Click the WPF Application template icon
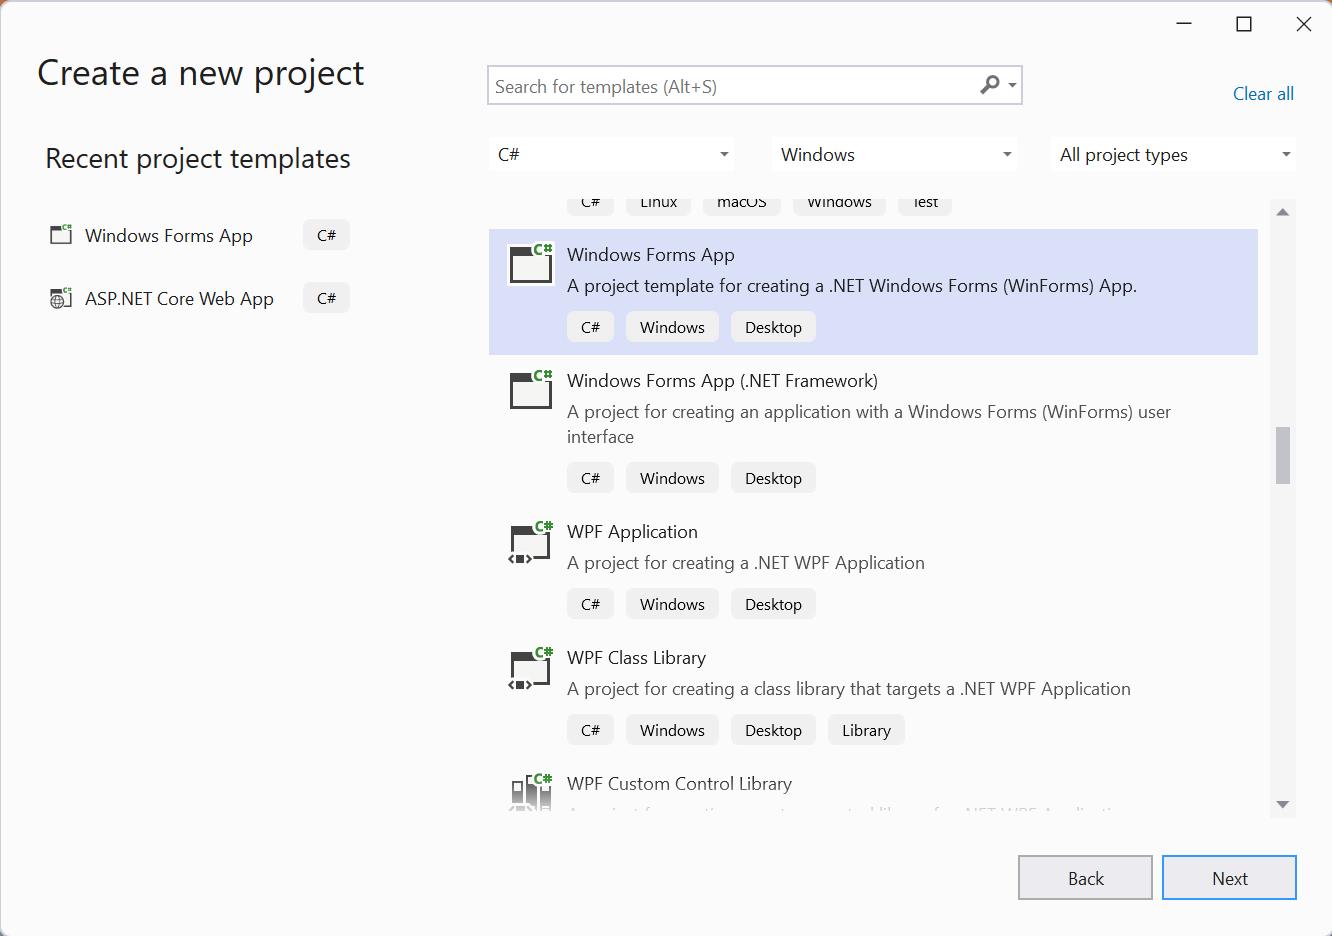Image resolution: width=1332 pixels, height=936 pixels. [x=530, y=543]
